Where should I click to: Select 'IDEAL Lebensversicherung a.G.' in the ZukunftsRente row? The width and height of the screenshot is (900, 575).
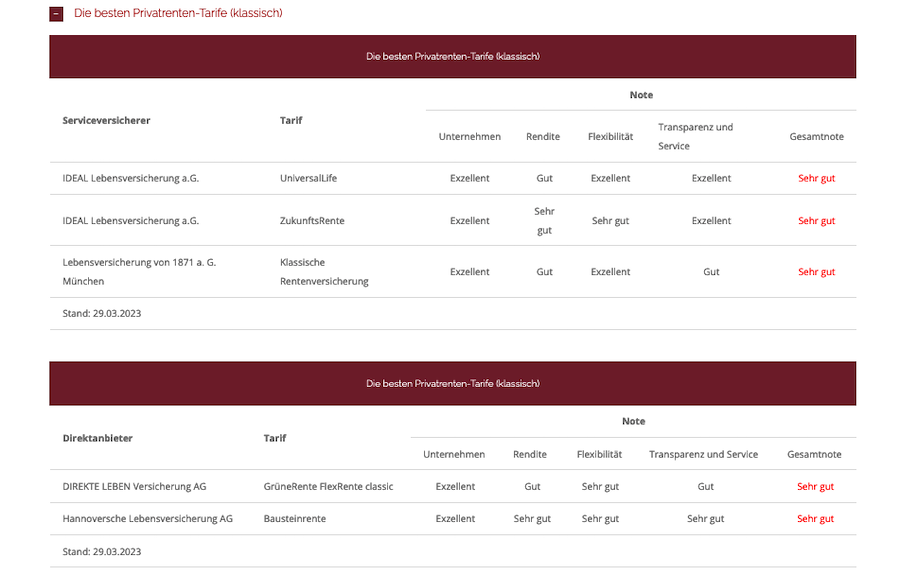click(x=131, y=221)
